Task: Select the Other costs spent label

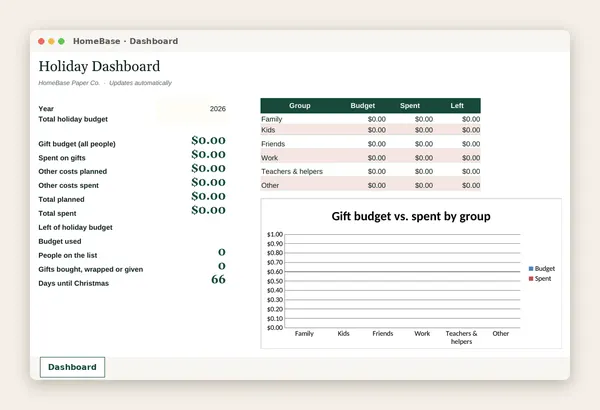Action: 68,185
